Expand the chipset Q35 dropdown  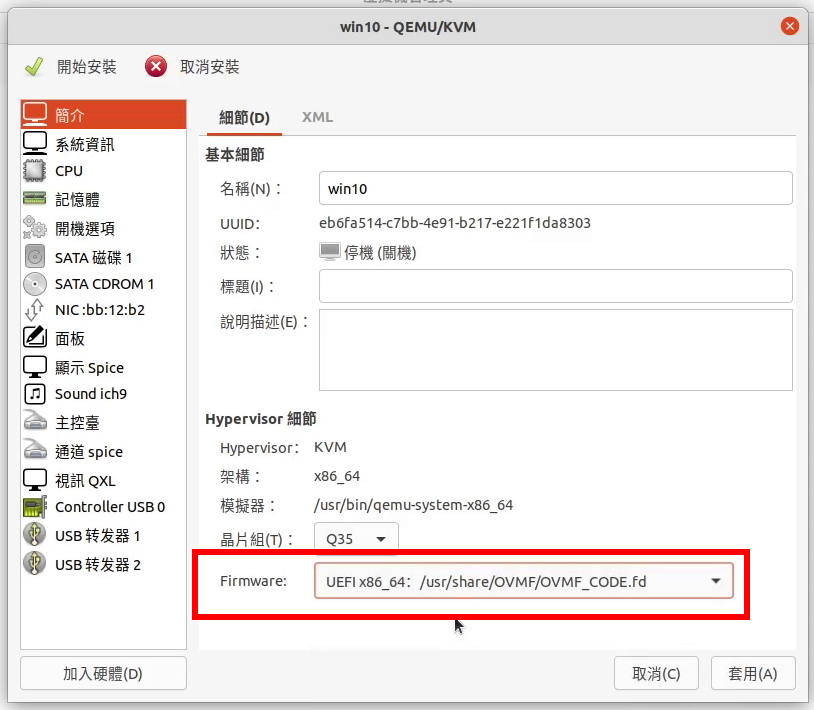tap(356, 540)
